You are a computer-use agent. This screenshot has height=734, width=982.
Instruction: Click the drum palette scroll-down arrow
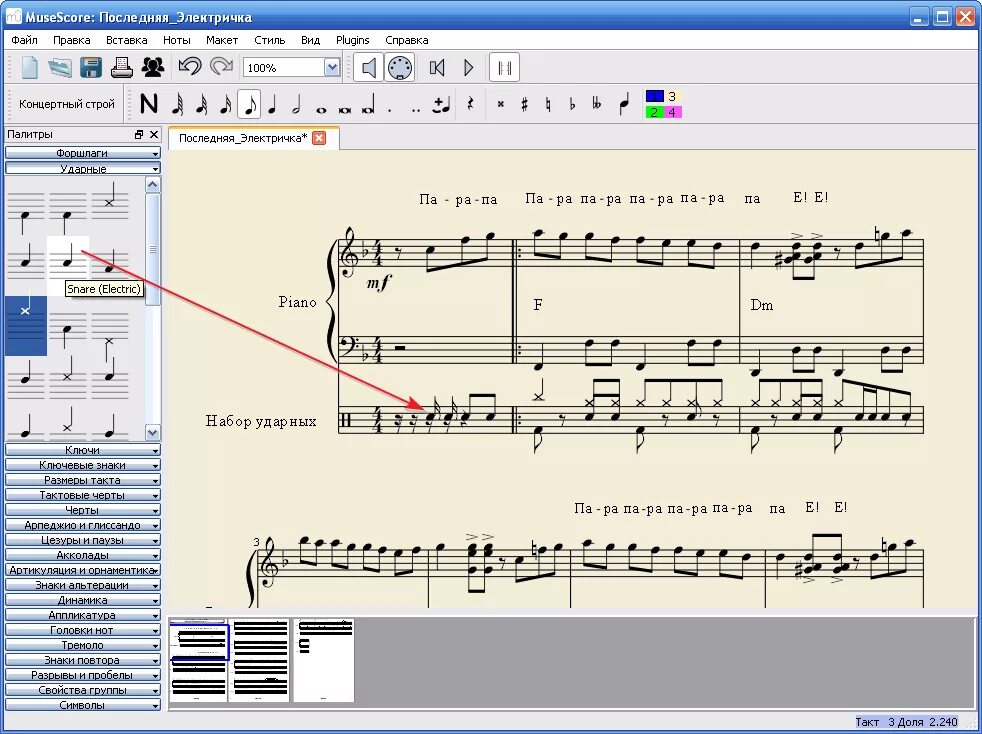tap(152, 432)
